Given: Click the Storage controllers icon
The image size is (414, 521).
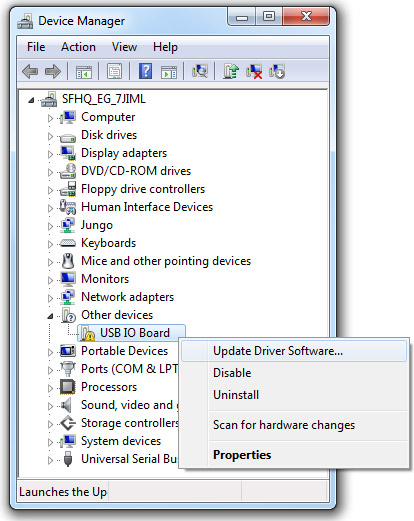Looking at the screenshot, I should [x=68, y=423].
